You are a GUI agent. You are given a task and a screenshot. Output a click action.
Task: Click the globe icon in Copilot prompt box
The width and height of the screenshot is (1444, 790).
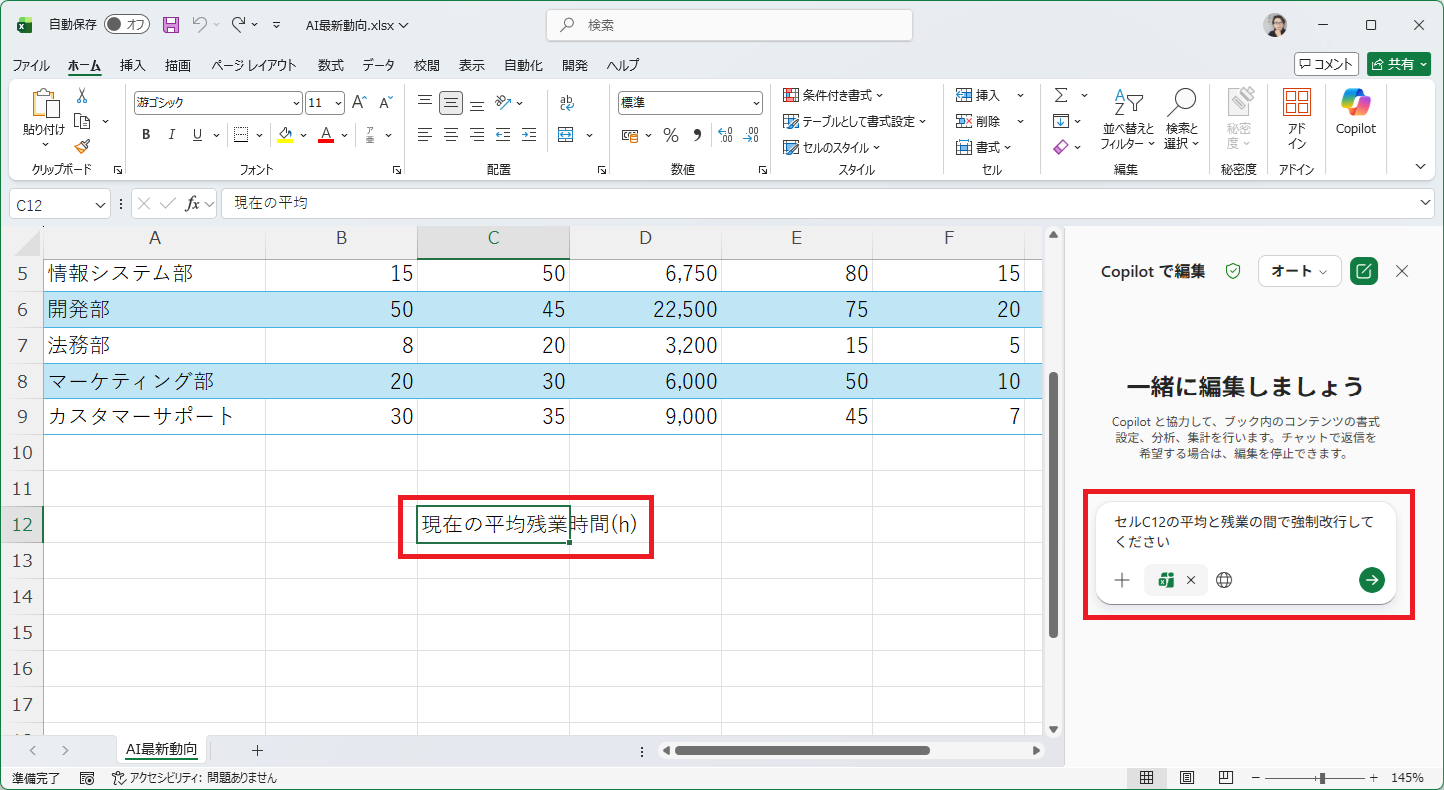click(x=1224, y=580)
